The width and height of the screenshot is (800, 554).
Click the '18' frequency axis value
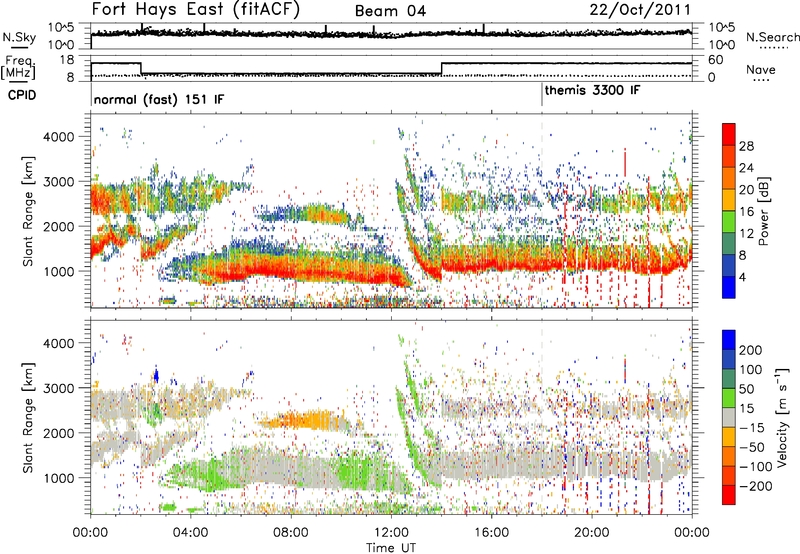(x=67, y=60)
